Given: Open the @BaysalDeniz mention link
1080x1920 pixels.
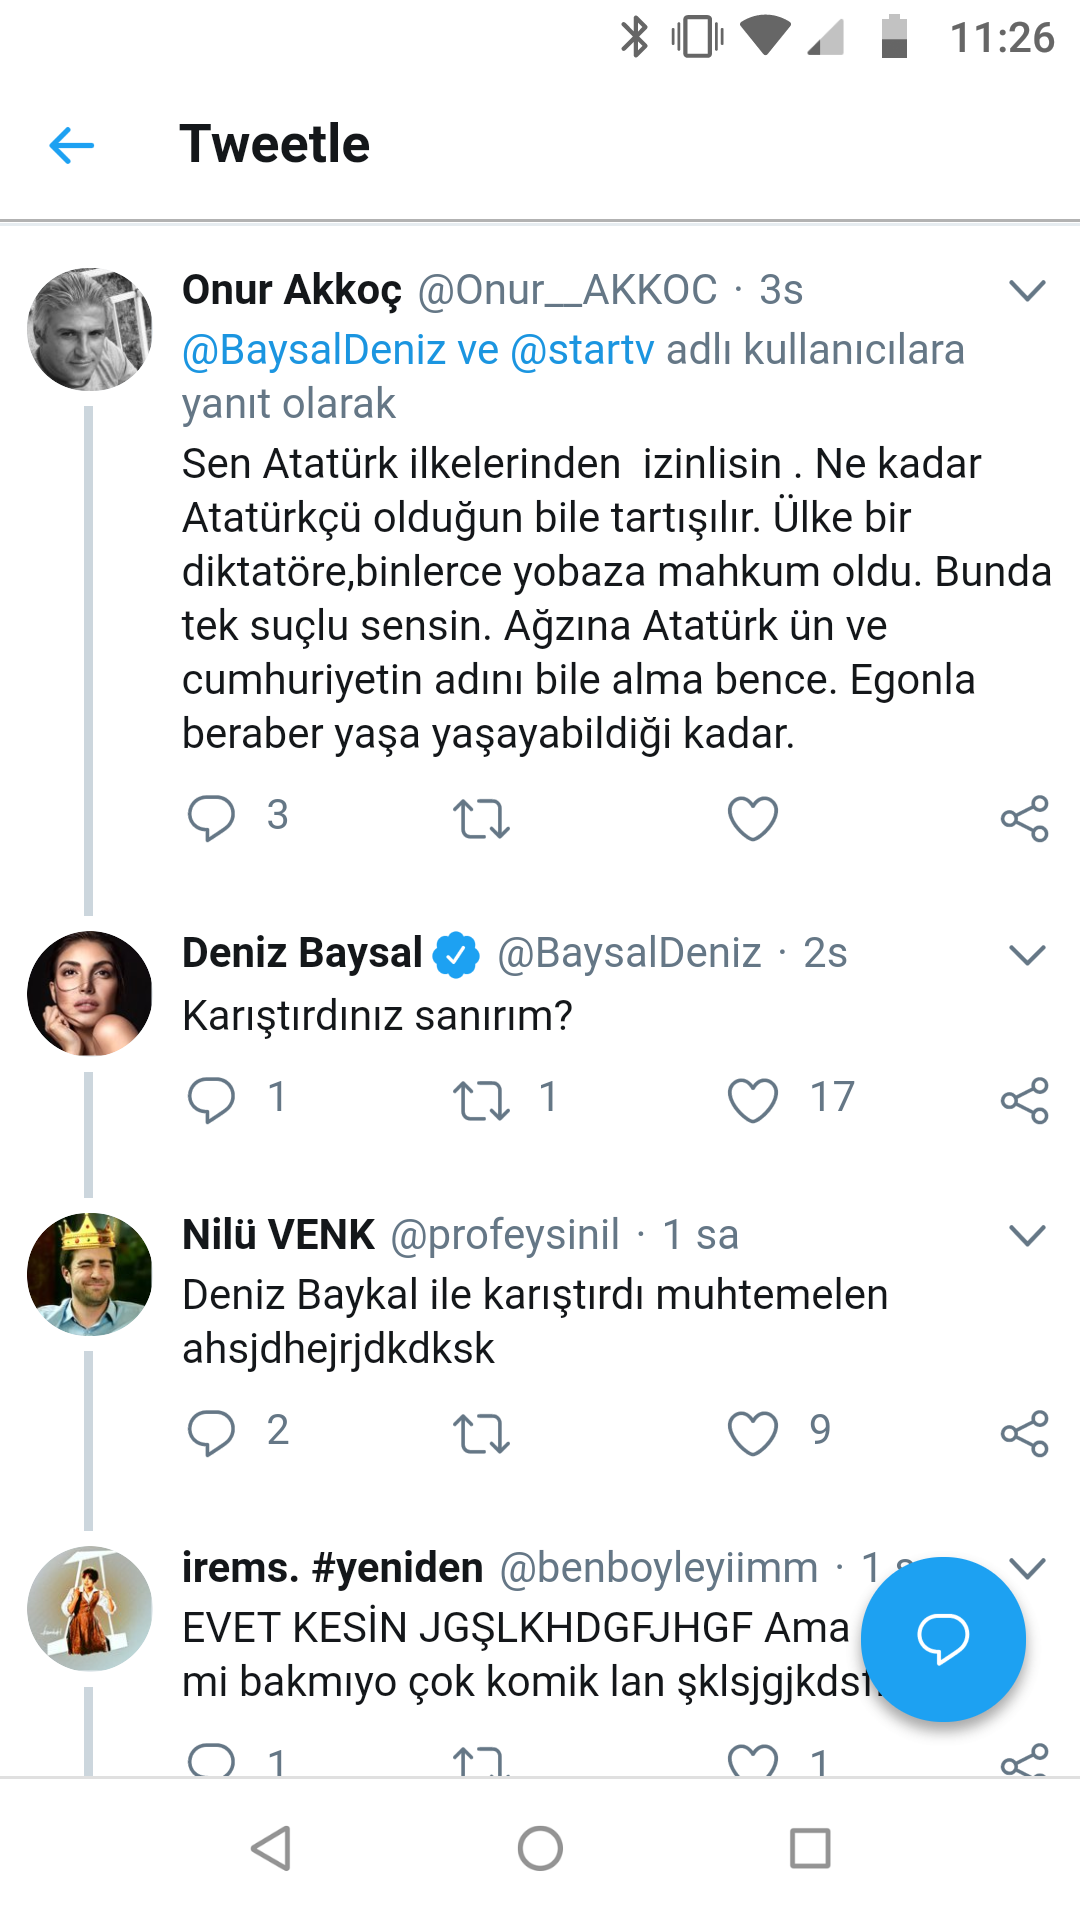Looking at the screenshot, I should pyautogui.click(x=313, y=351).
